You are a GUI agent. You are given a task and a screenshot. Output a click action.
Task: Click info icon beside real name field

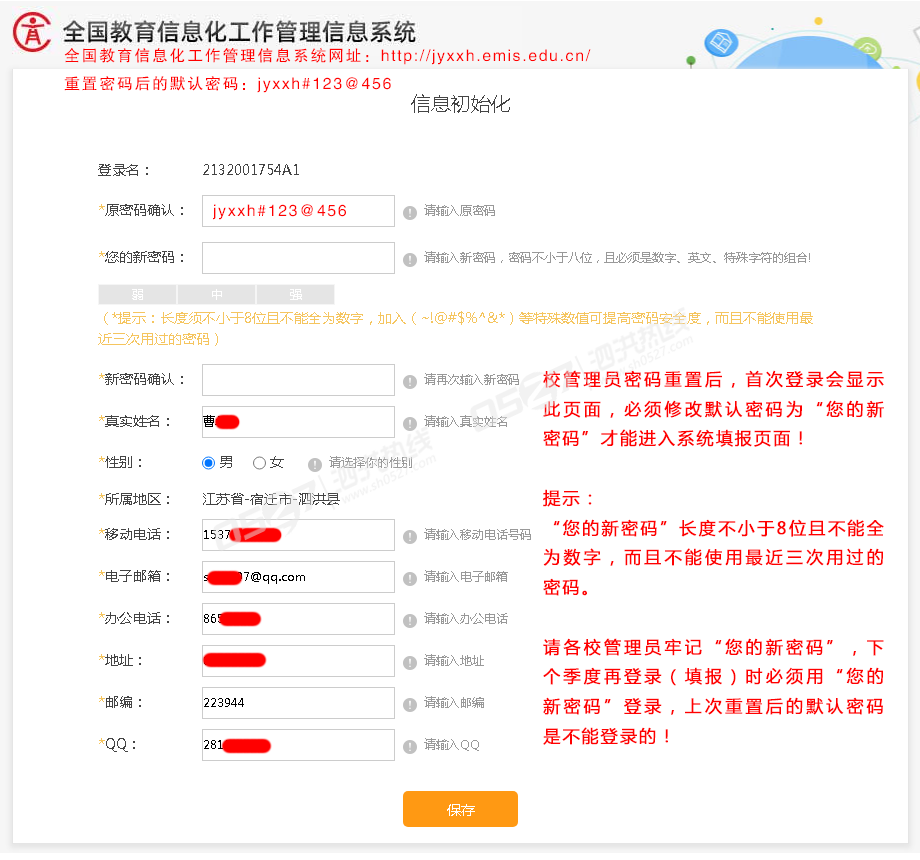click(x=410, y=422)
